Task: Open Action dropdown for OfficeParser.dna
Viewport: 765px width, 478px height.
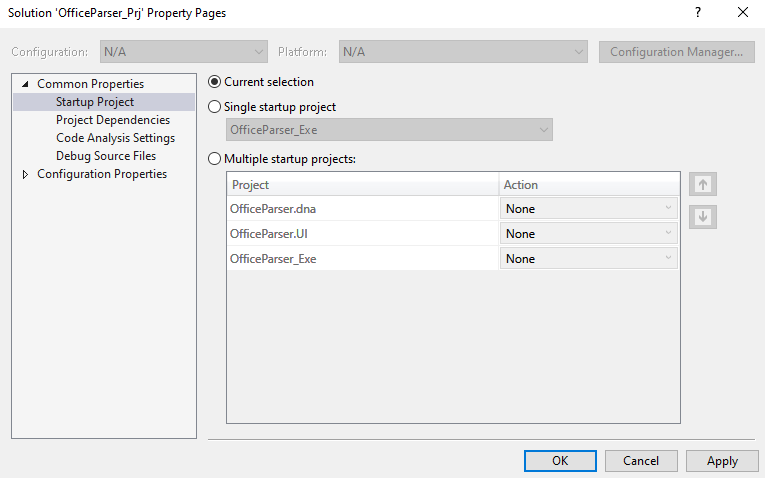Action: point(588,208)
